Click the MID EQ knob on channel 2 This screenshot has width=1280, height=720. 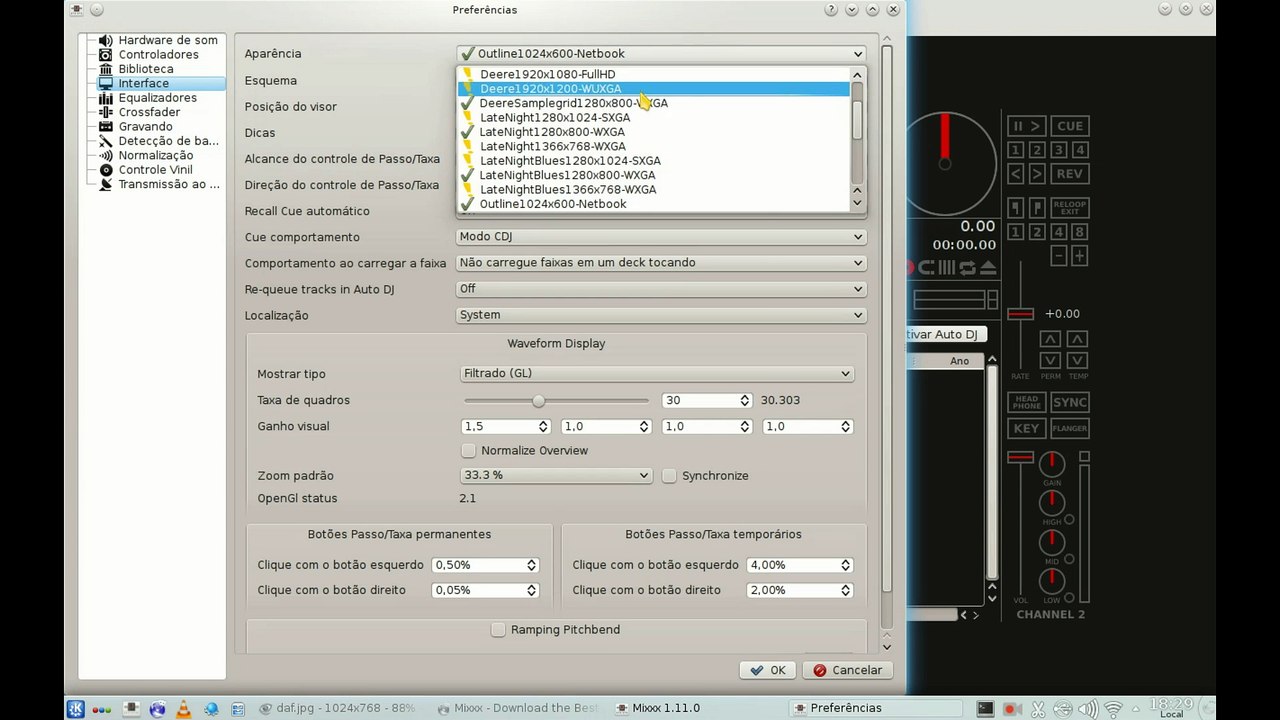[x=1052, y=543]
